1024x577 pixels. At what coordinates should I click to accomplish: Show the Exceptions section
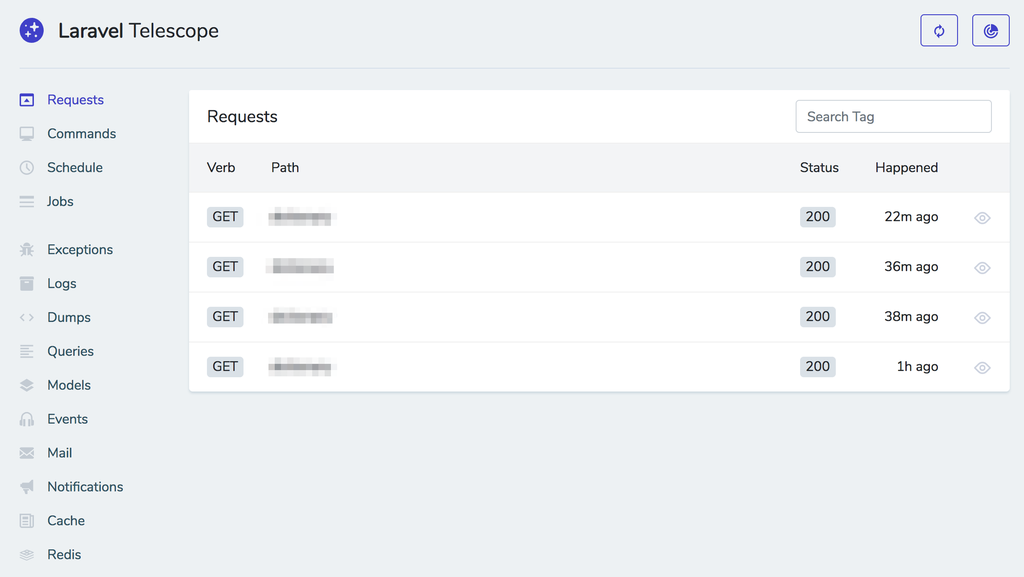coord(80,249)
